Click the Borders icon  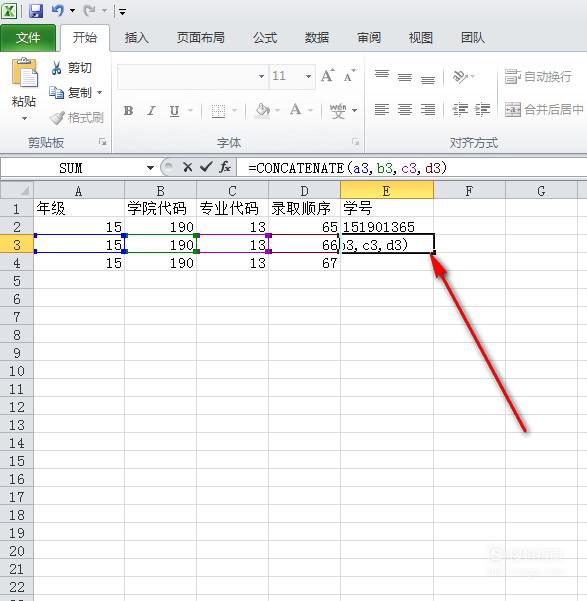(x=219, y=111)
